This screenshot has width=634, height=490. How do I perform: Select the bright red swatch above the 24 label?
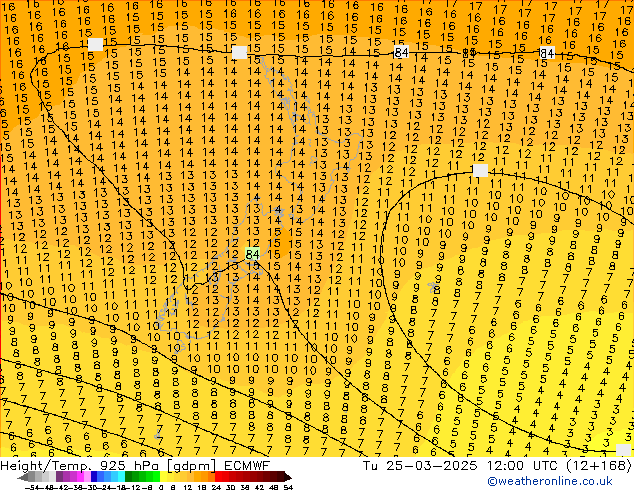218,477
